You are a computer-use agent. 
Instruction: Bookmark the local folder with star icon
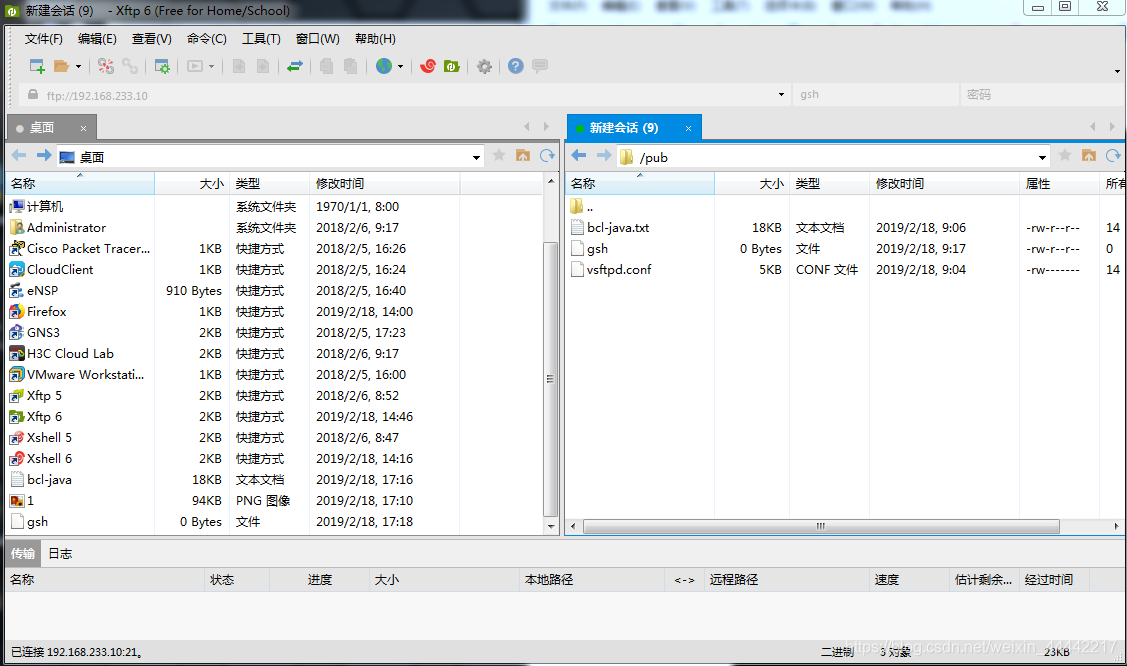click(499, 156)
